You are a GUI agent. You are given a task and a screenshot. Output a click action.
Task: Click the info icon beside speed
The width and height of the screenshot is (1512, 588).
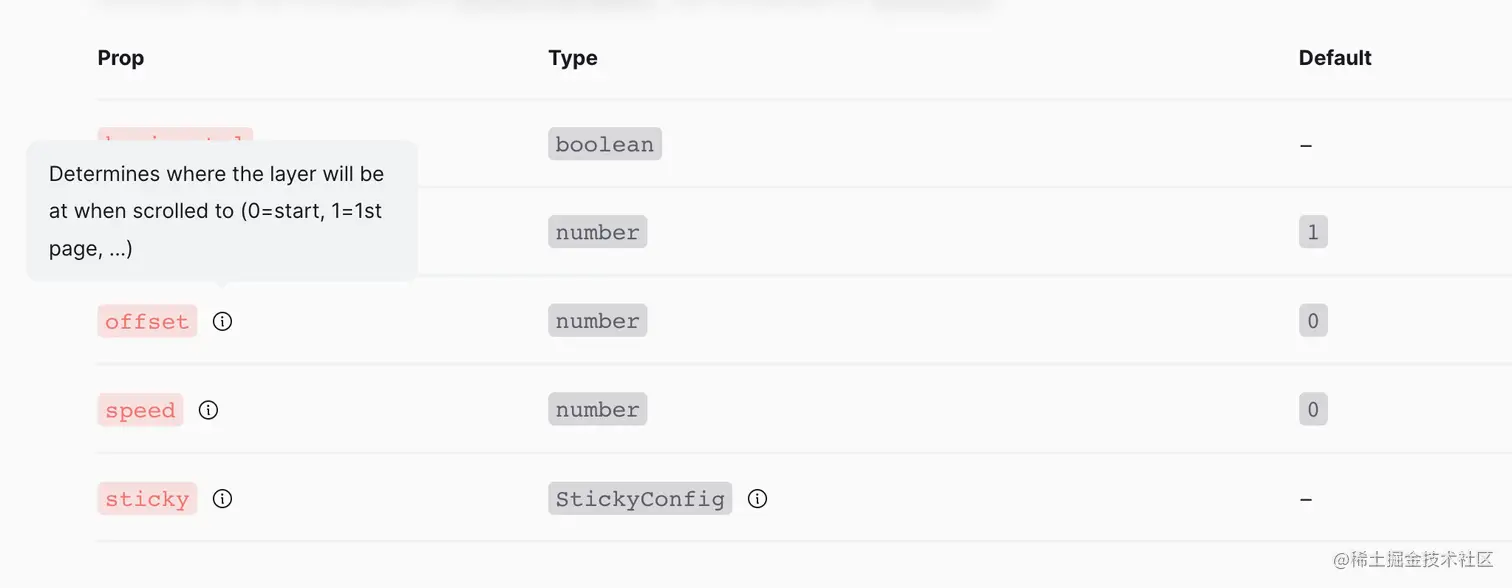208,410
